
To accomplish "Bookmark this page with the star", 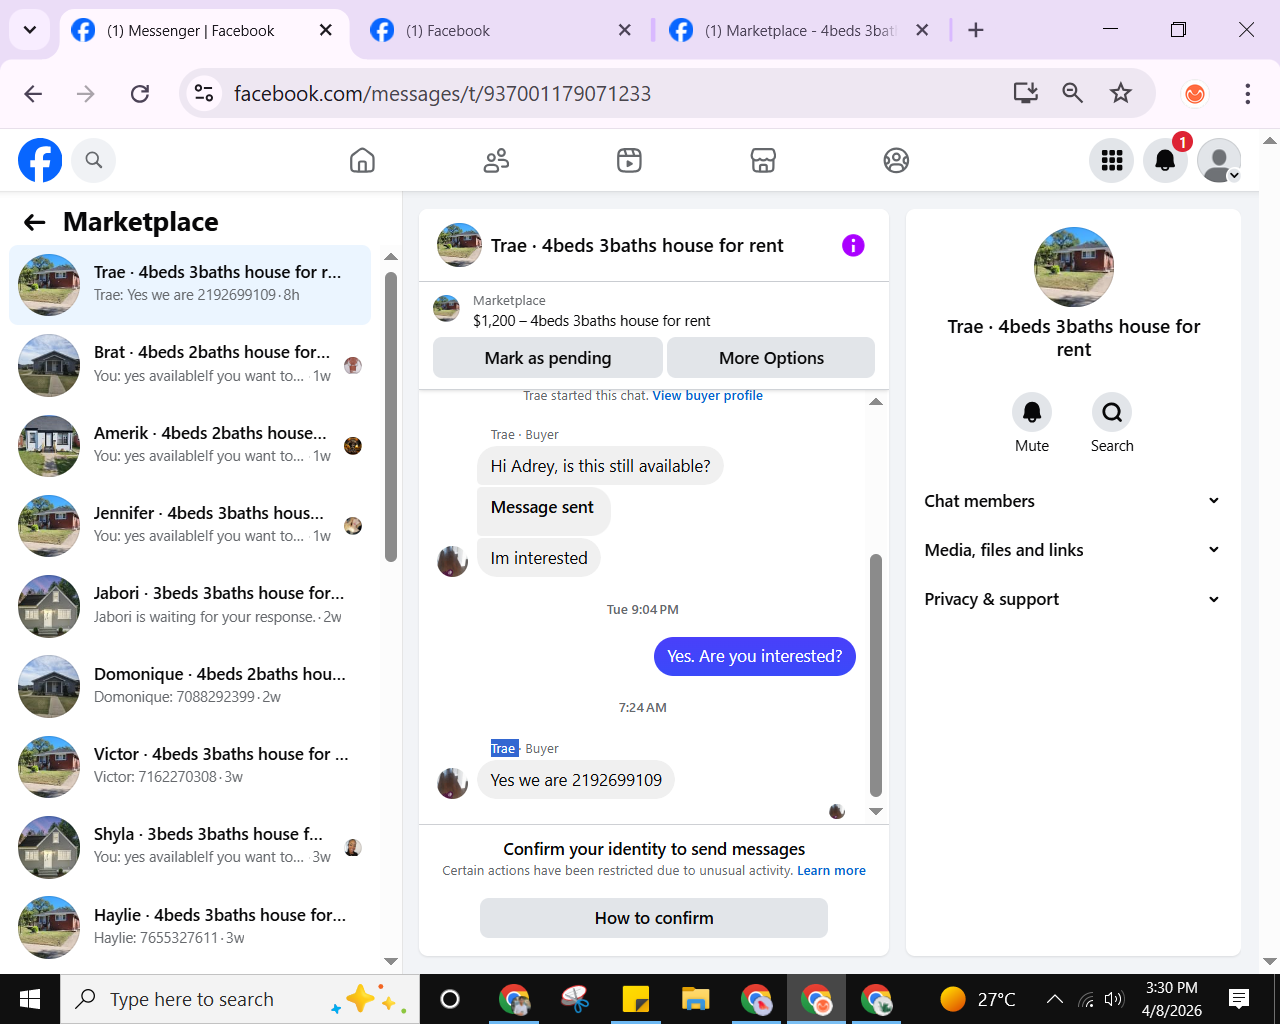I will [1120, 93].
